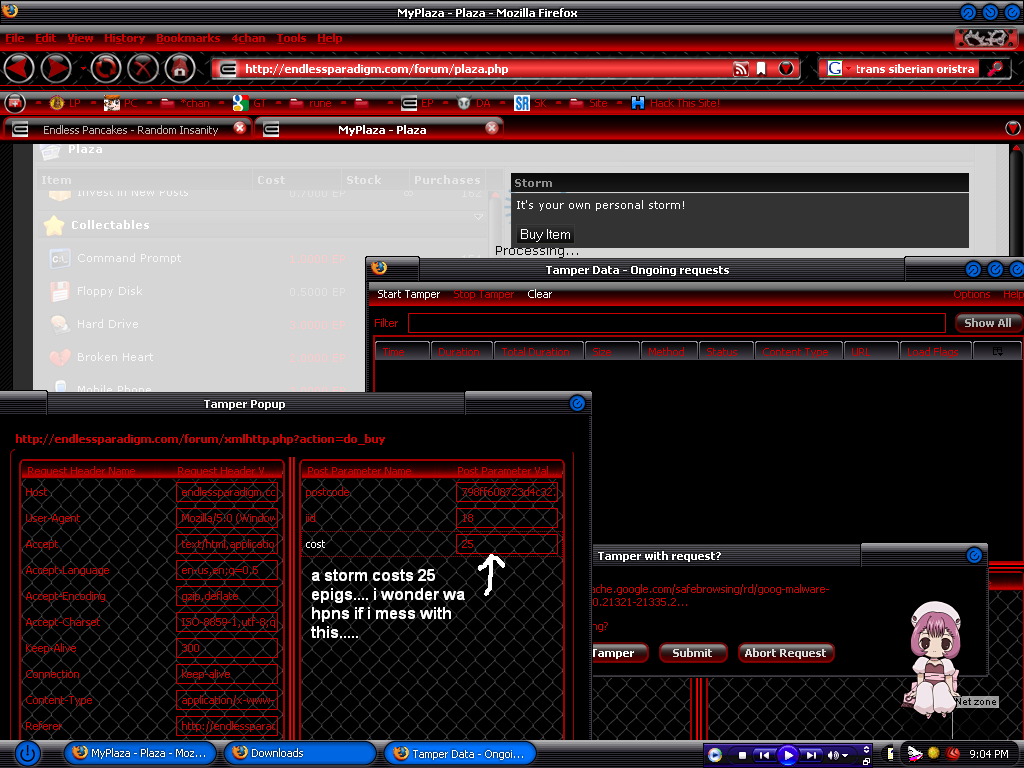Screen dimensions: 1024x768
Task: Reload the page with the Refresh icon
Action: [106, 68]
